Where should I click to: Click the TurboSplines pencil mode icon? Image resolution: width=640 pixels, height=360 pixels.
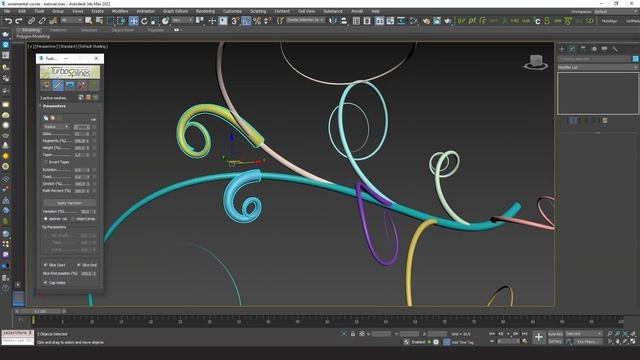tap(58, 85)
